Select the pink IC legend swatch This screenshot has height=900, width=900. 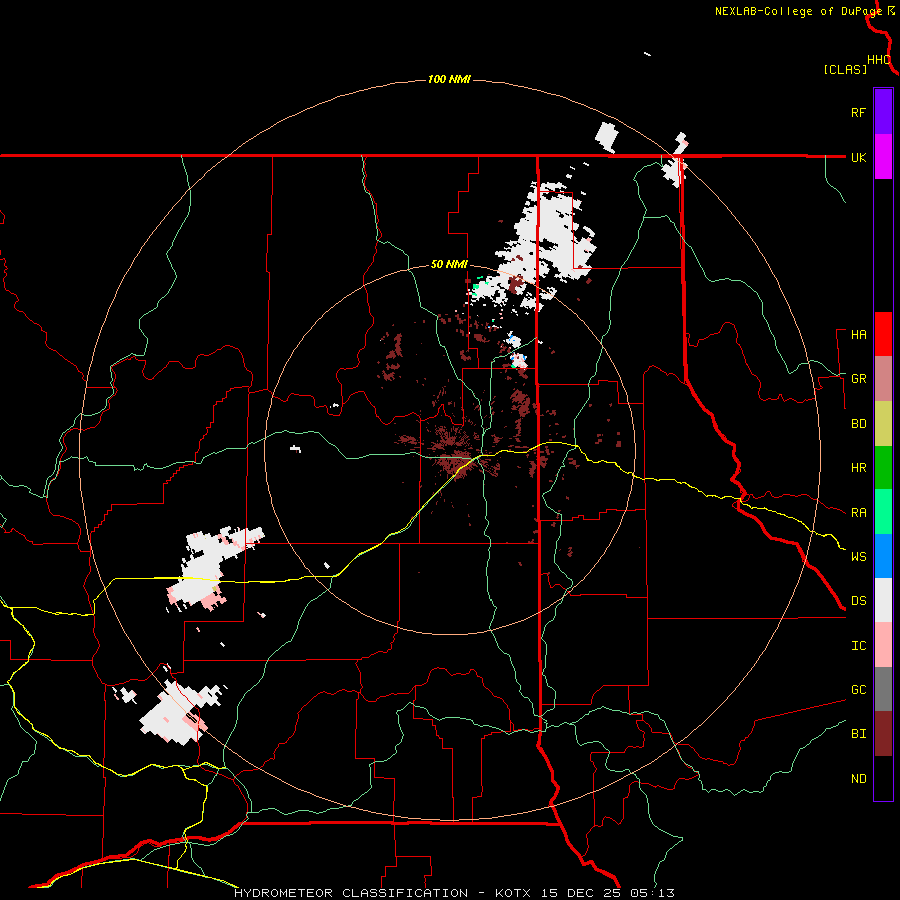[883, 645]
